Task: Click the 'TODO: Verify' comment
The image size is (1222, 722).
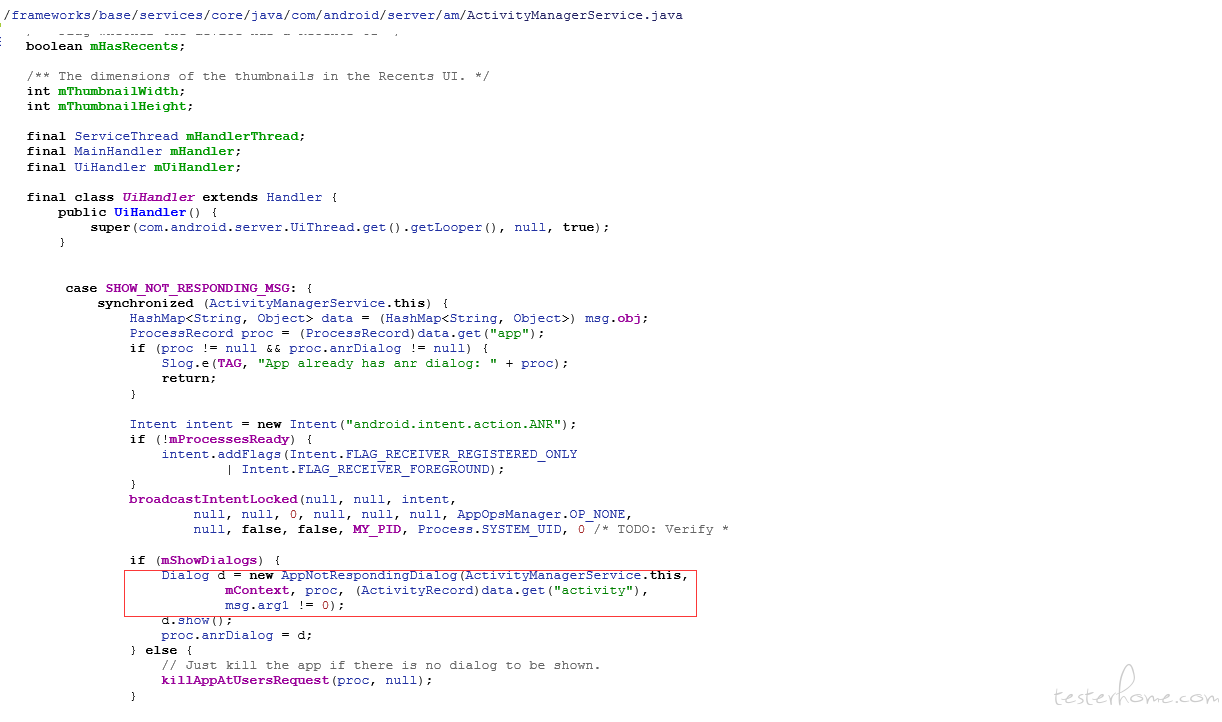Action: 662,529
